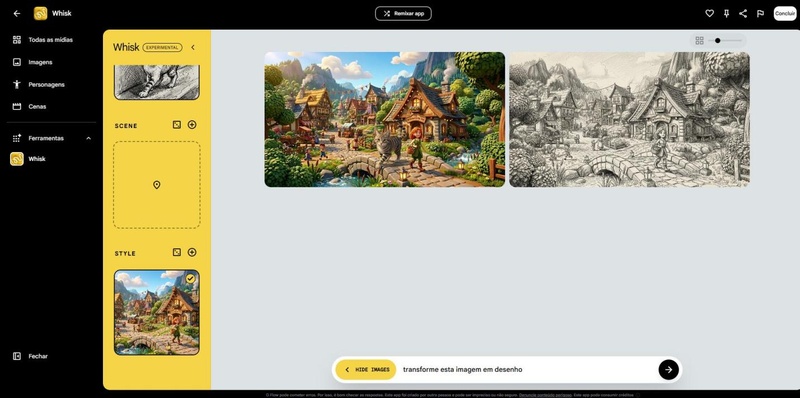Click the Cenas clapperboard icon
The image size is (800, 398).
point(17,107)
